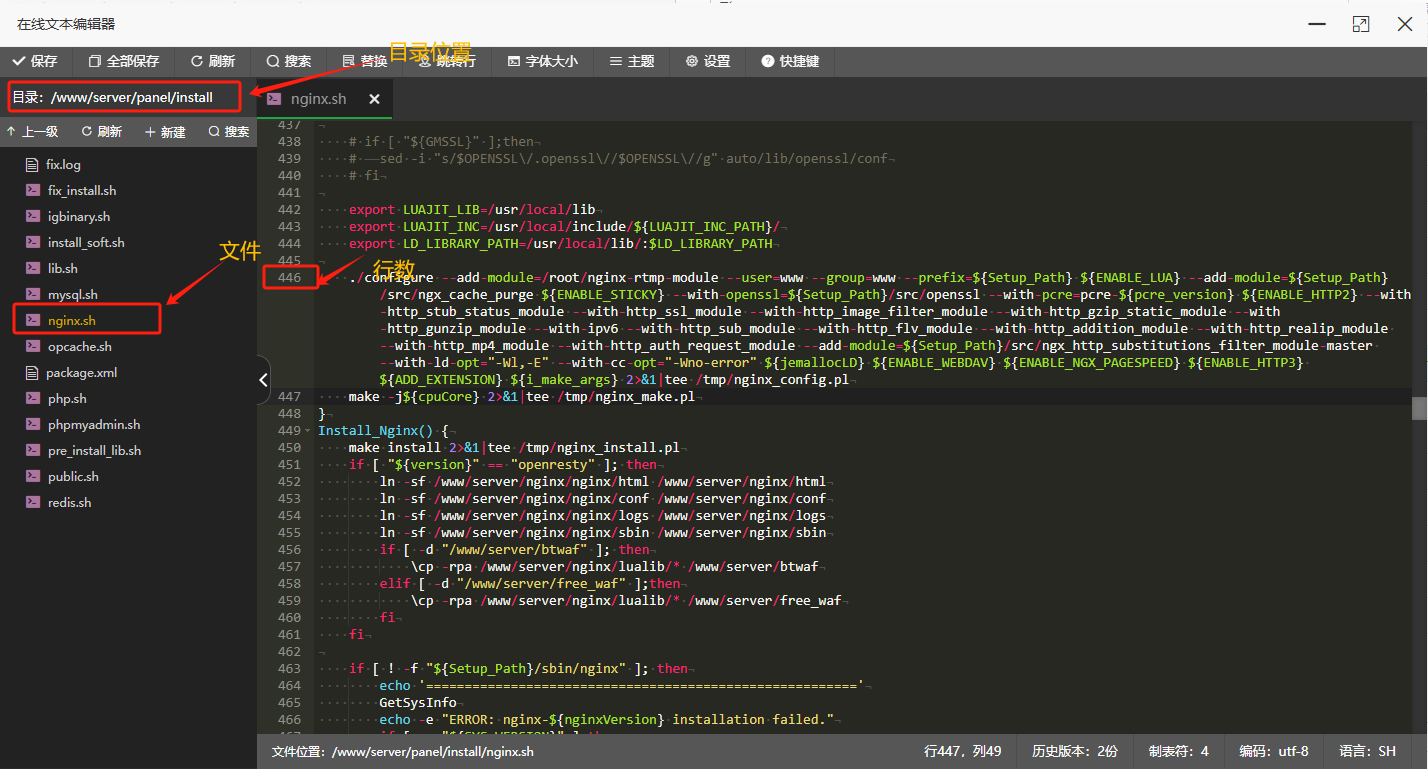The width and height of the screenshot is (1428, 769).
Task: Click the GetSysInfo line in code
Action: (x=418, y=703)
